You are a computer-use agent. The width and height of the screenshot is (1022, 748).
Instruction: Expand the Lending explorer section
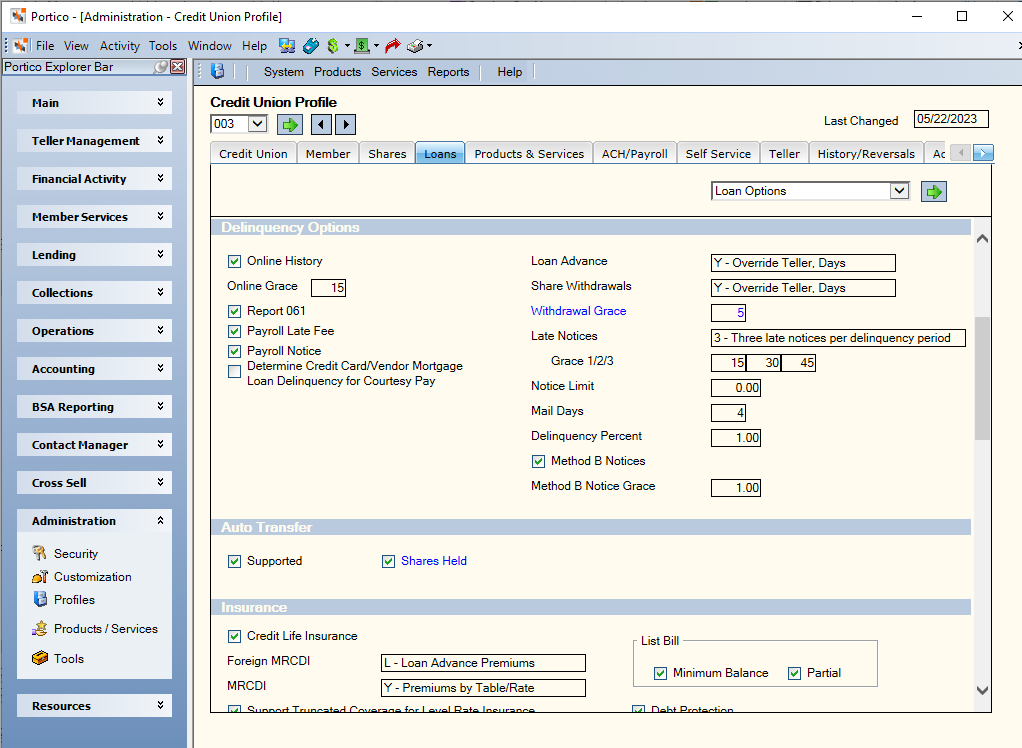tap(95, 255)
